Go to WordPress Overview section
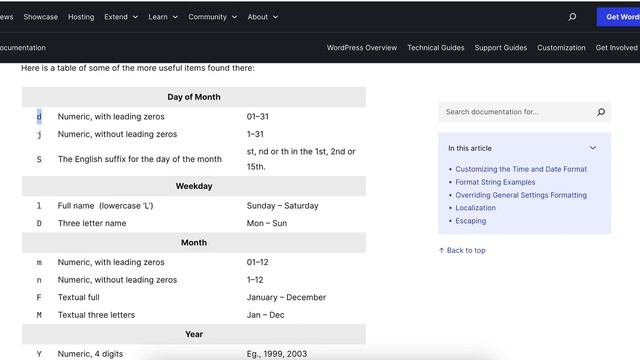 click(362, 48)
